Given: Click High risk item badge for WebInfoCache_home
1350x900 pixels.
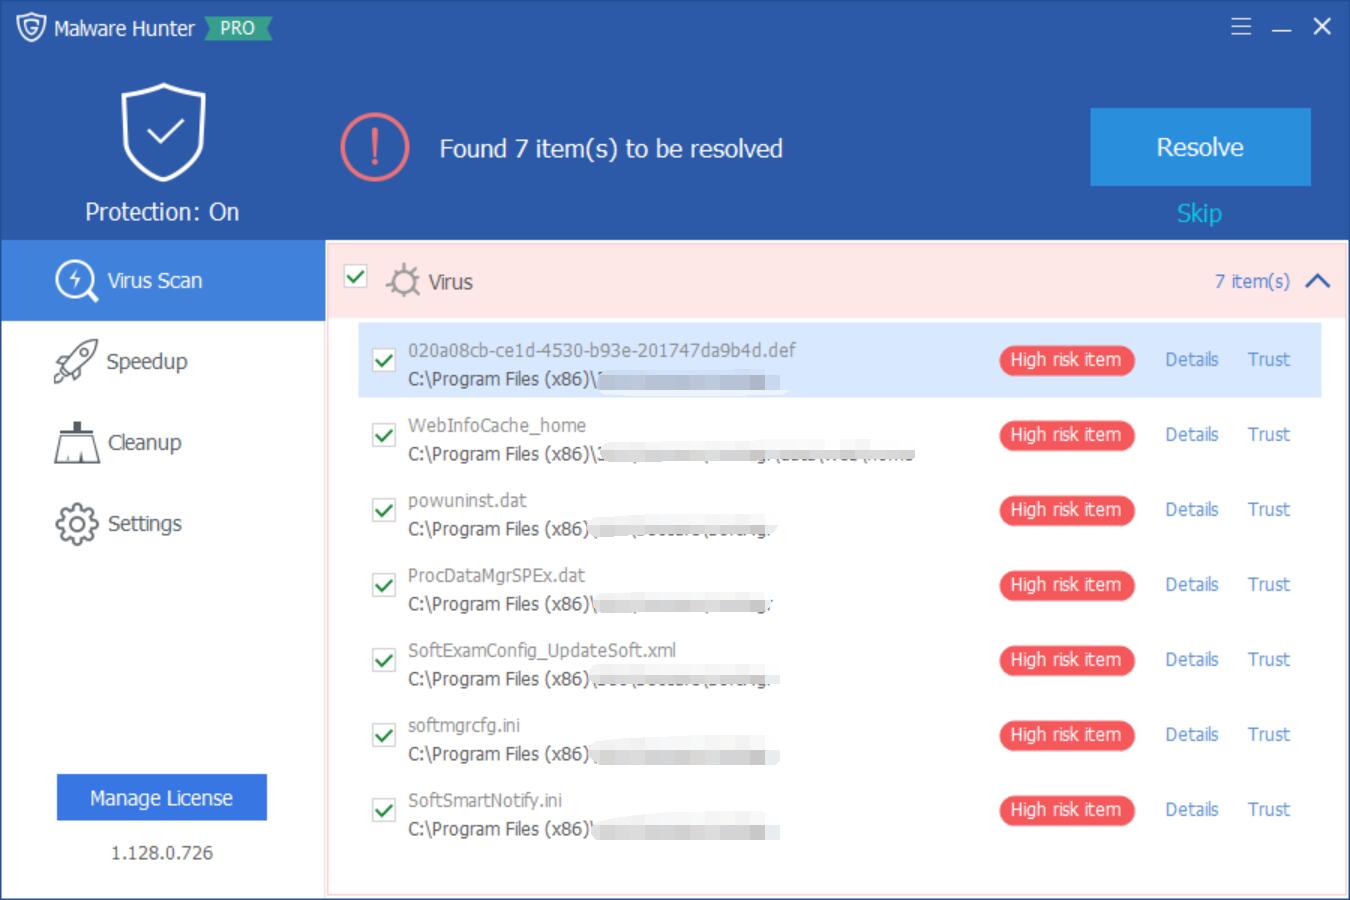Looking at the screenshot, I should coord(1066,435).
